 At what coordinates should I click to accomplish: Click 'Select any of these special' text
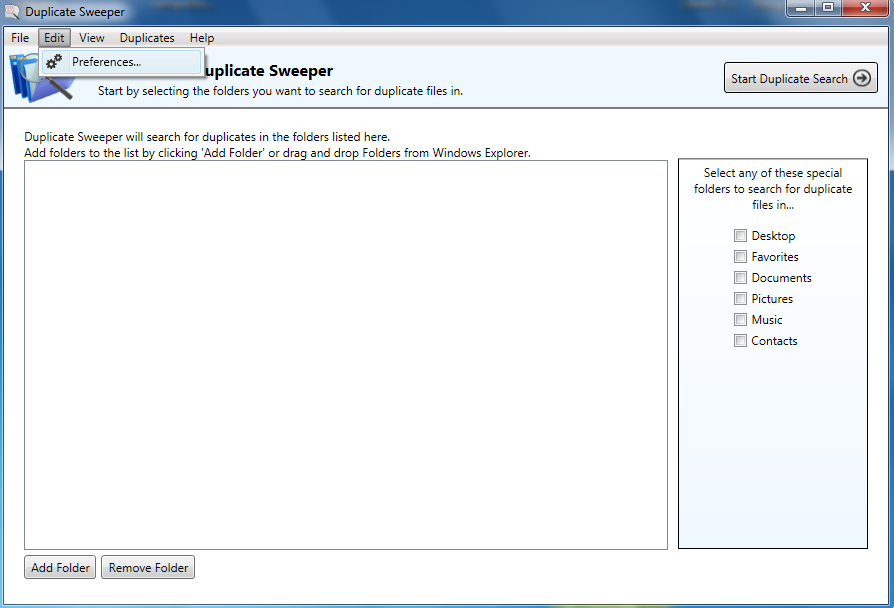[x=773, y=173]
